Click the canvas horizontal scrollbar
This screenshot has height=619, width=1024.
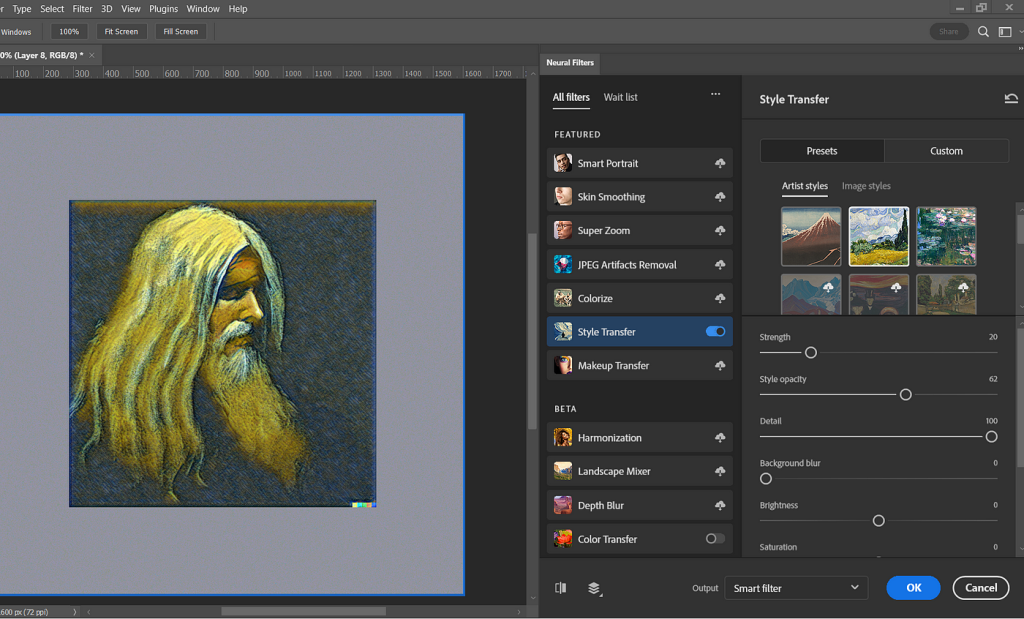[x=304, y=612]
